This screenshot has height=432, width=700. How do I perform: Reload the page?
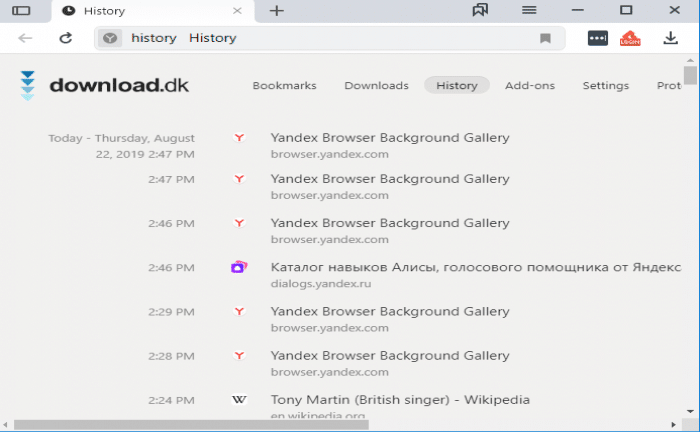click(x=66, y=38)
